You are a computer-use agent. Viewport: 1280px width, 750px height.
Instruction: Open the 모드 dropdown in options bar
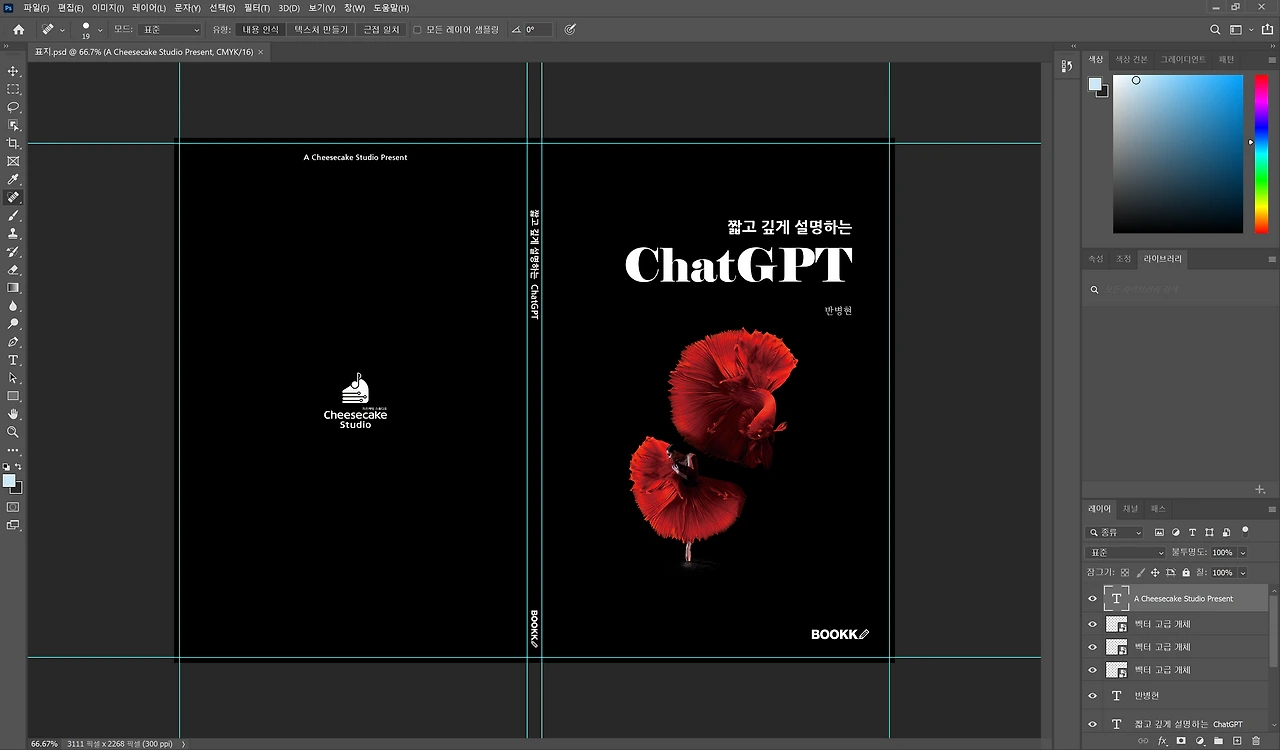coord(169,30)
